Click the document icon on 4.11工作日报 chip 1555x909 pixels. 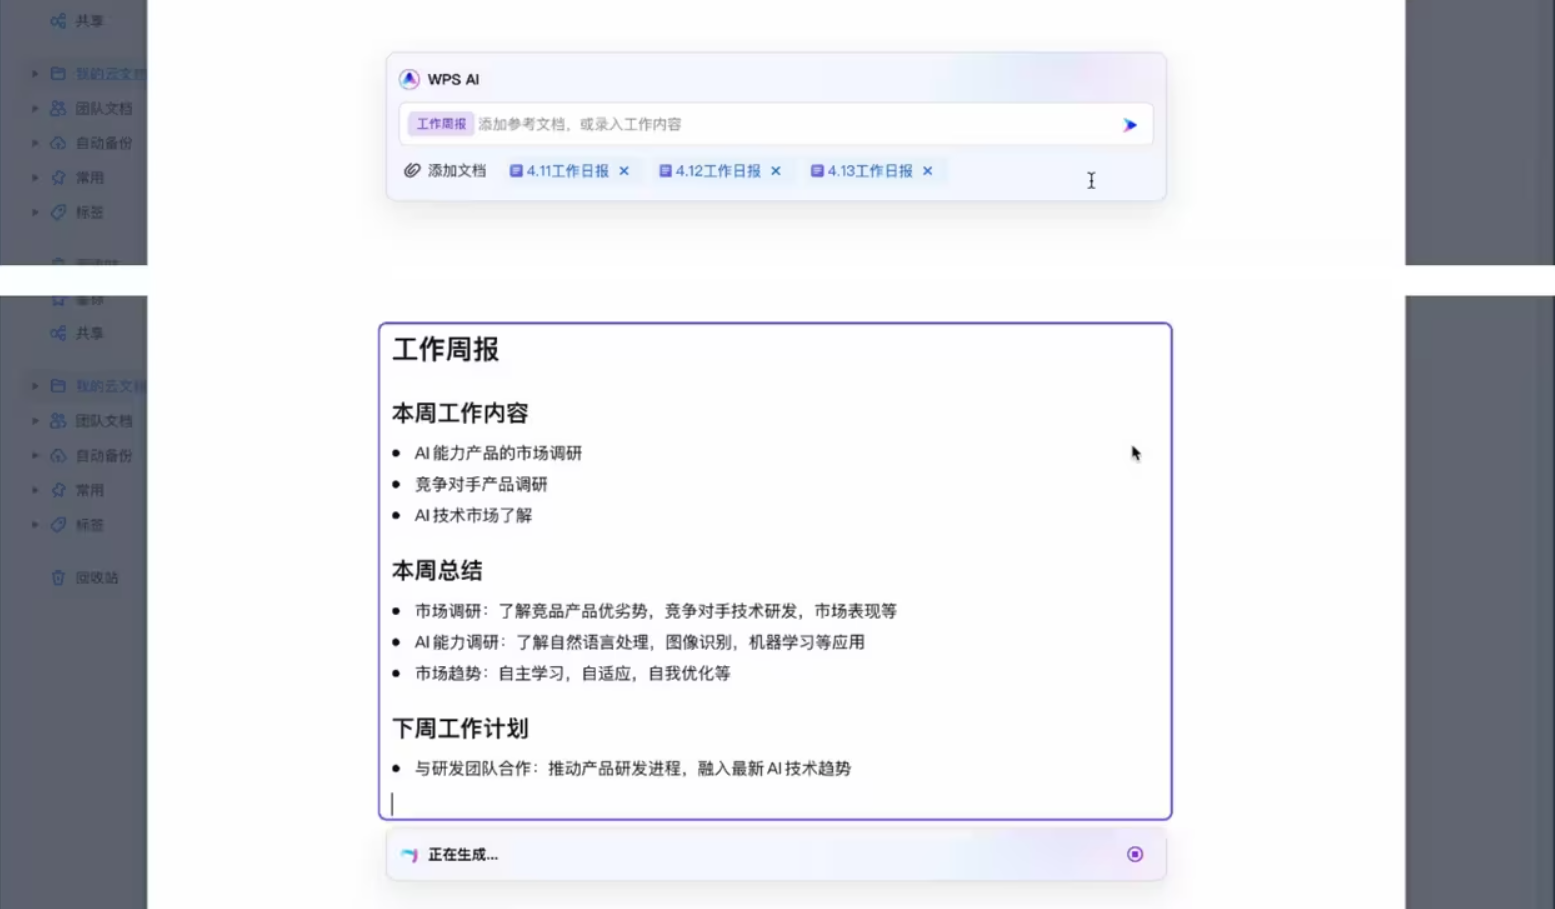tap(516, 171)
